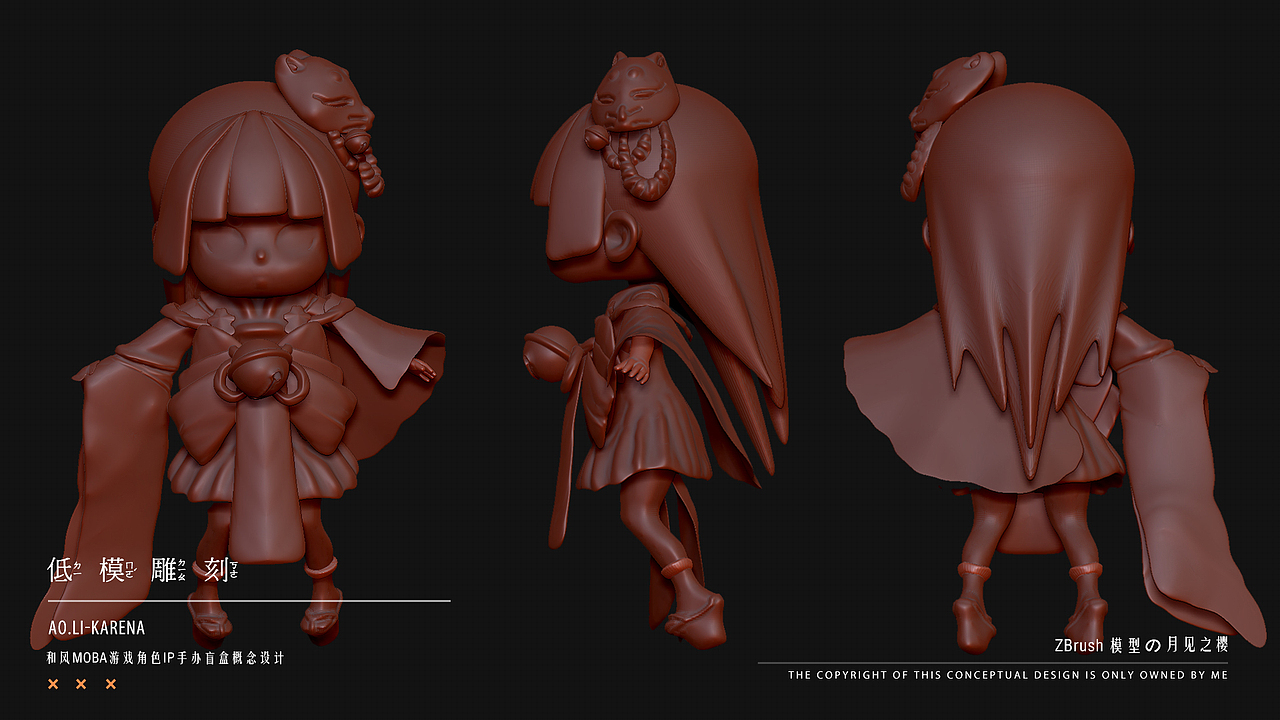Click the "低模雕刻" title text
The height and width of the screenshot is (720, 1280).
142,570
